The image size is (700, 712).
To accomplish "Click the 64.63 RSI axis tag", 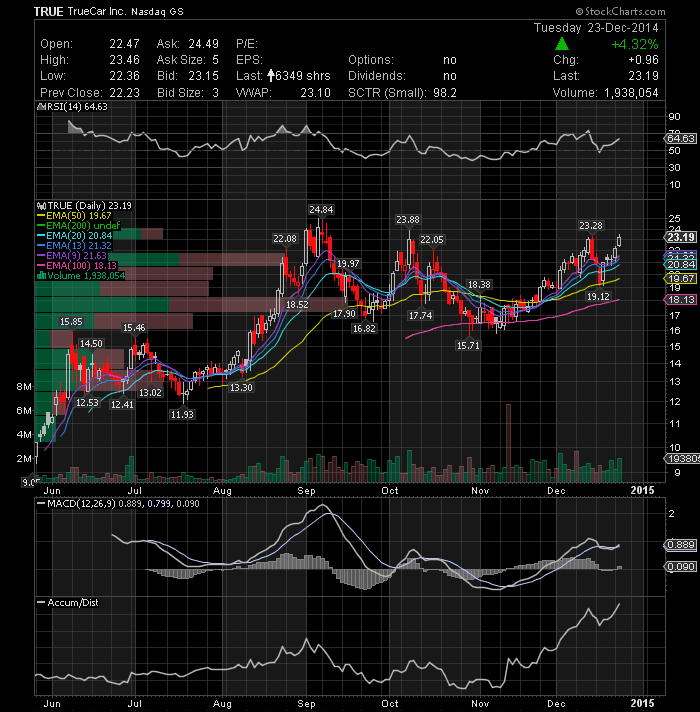I will pos(680,138).
